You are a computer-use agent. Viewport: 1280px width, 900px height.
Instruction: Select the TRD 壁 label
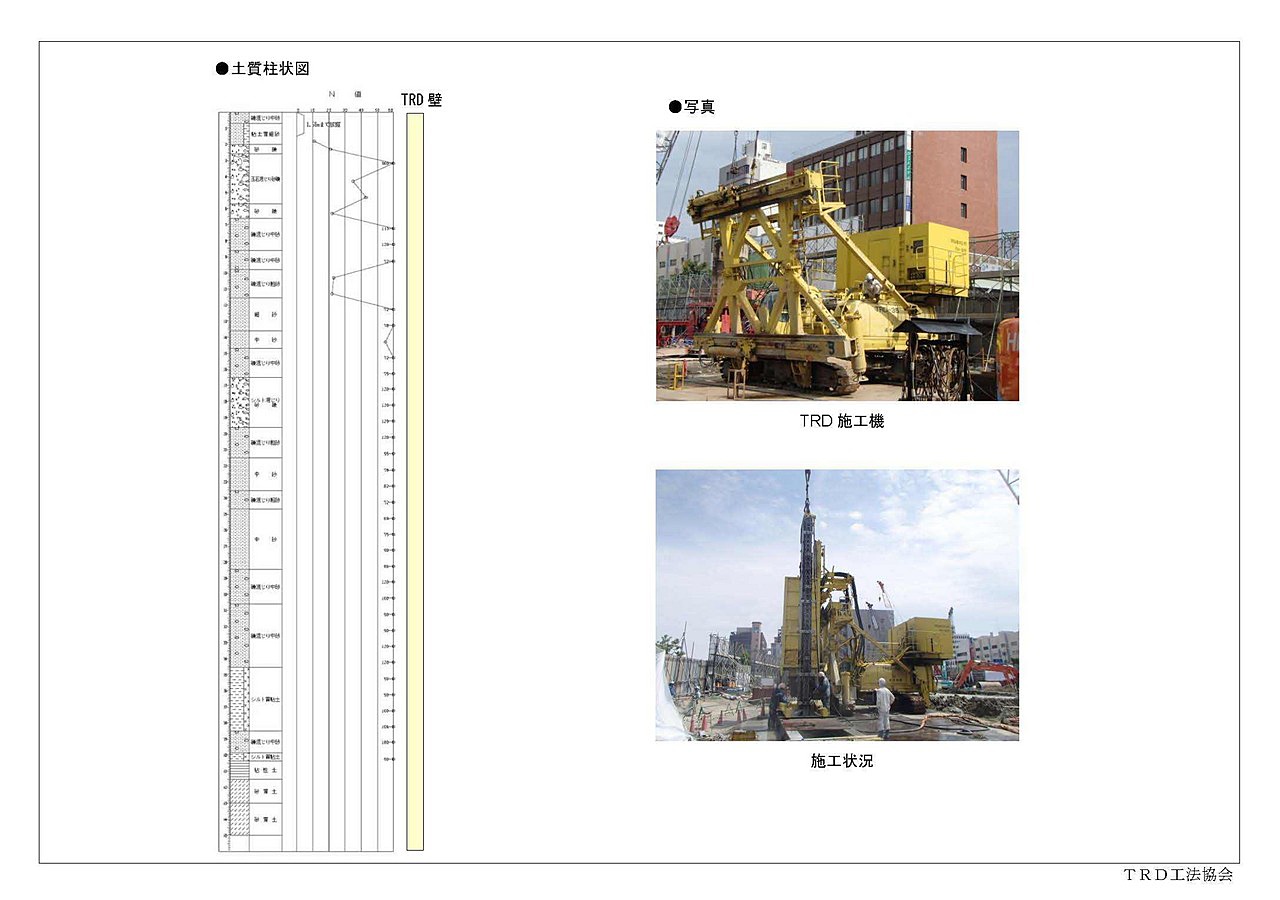coord(421,100)
